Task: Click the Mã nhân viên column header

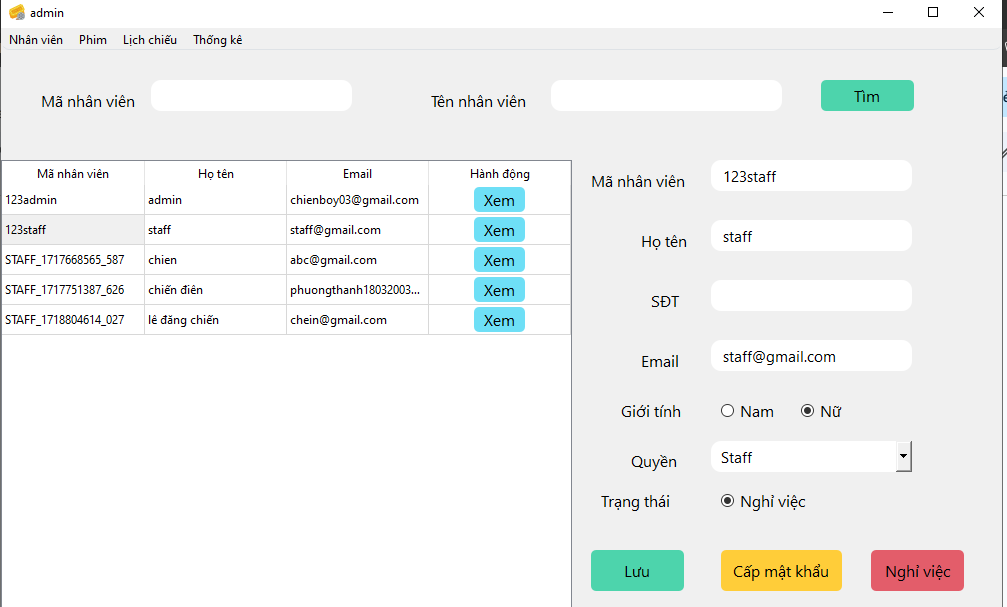Action: pos(73,173)
